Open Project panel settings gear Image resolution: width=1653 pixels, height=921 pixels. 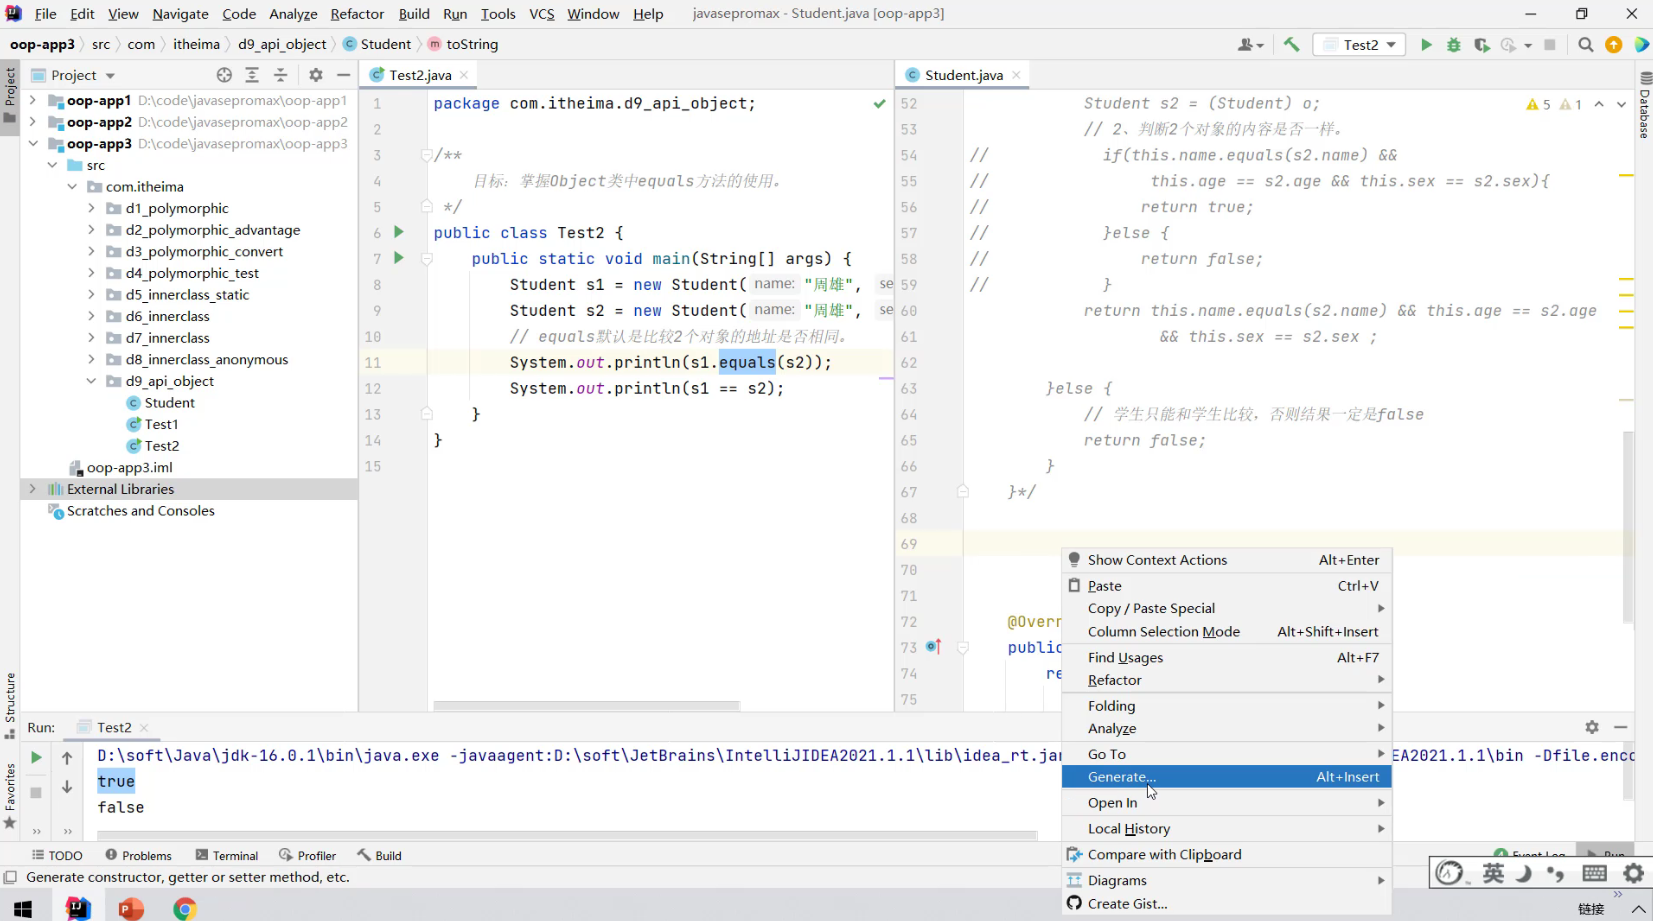point(316,75)
